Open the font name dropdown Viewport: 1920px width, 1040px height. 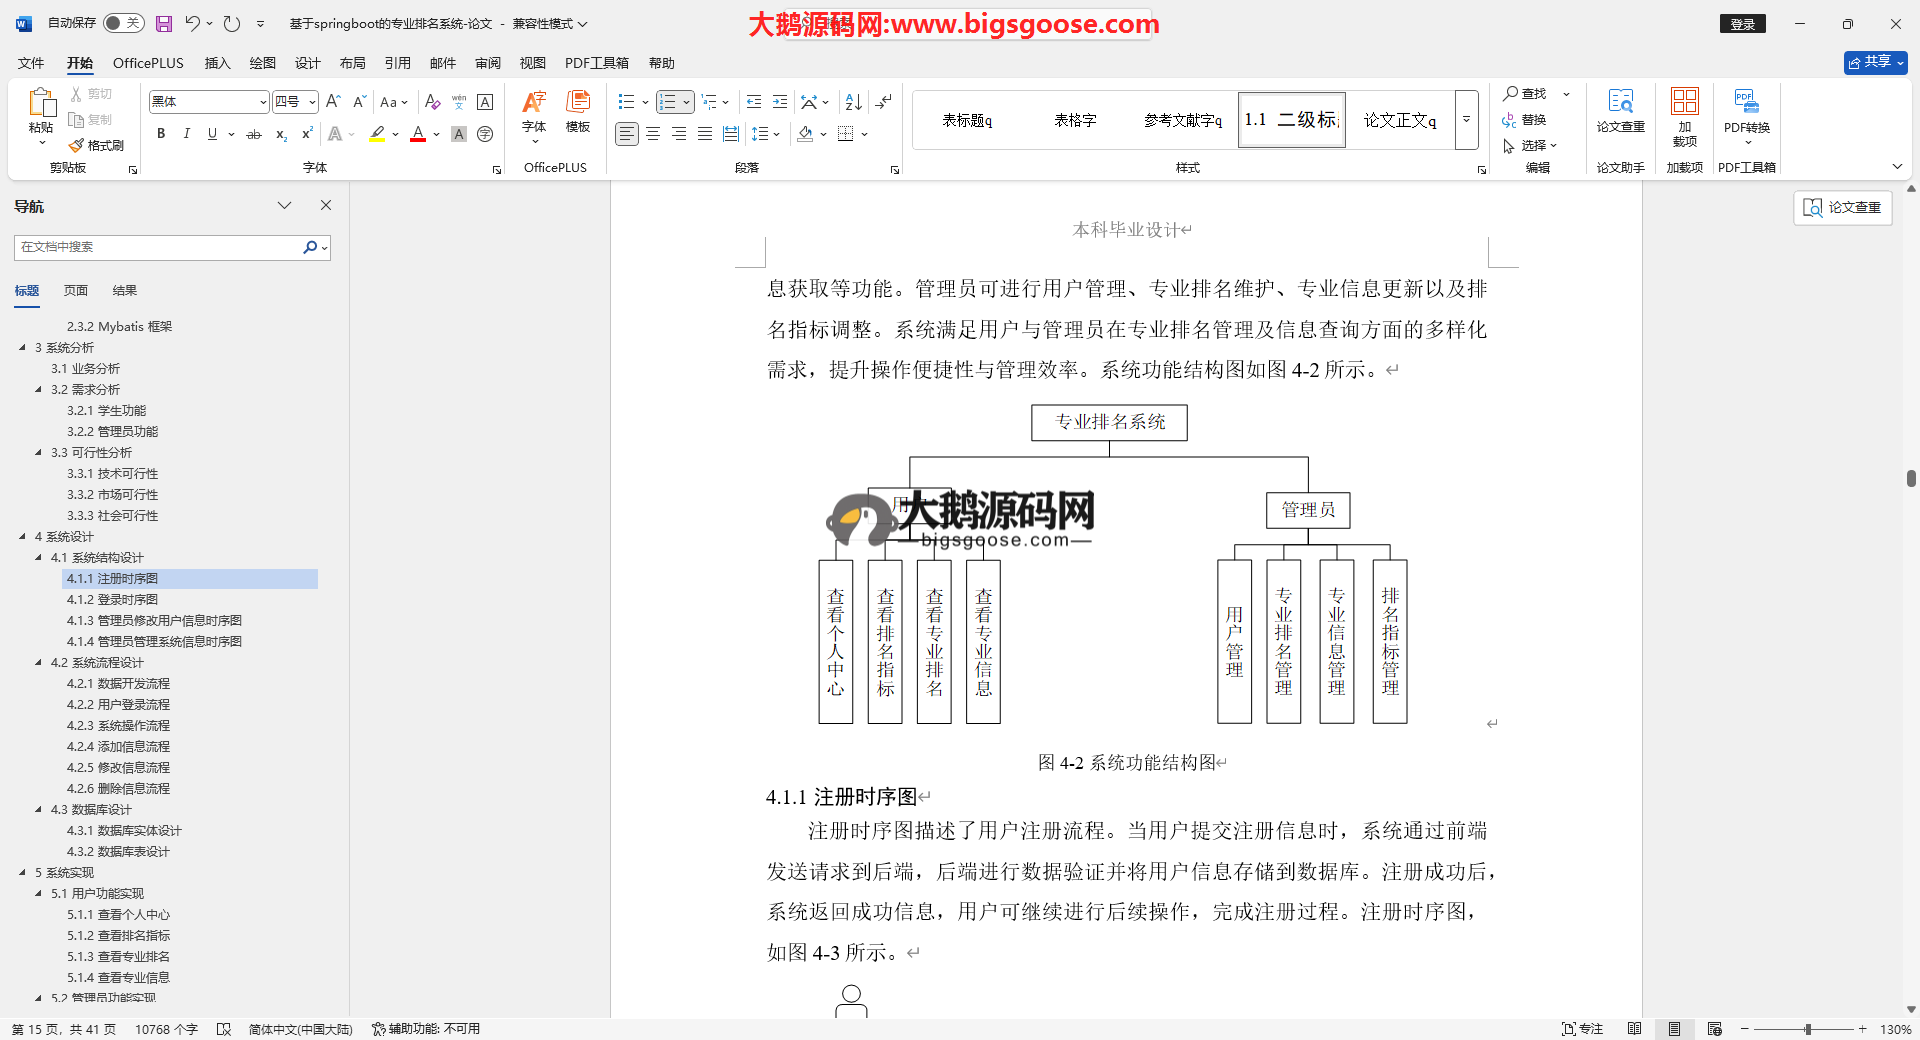pyautogui.click(x=263, y=102)
